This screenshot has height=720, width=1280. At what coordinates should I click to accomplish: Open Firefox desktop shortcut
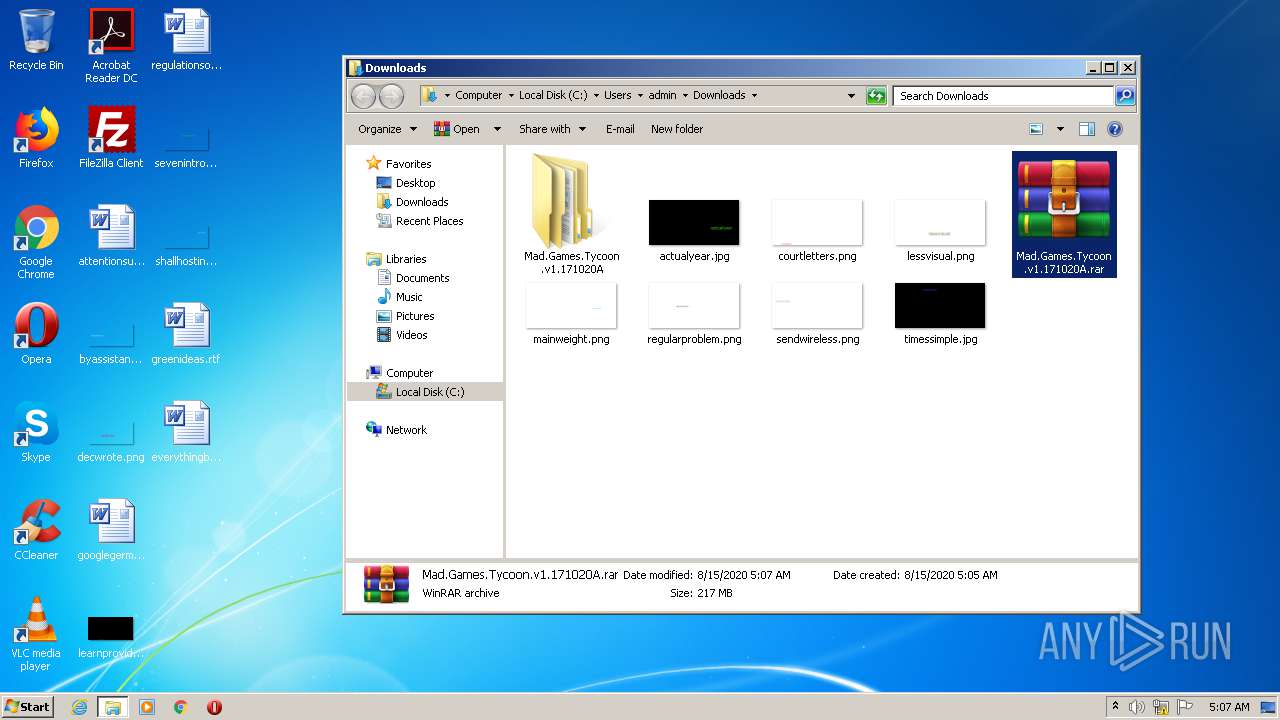pos(36,139)
